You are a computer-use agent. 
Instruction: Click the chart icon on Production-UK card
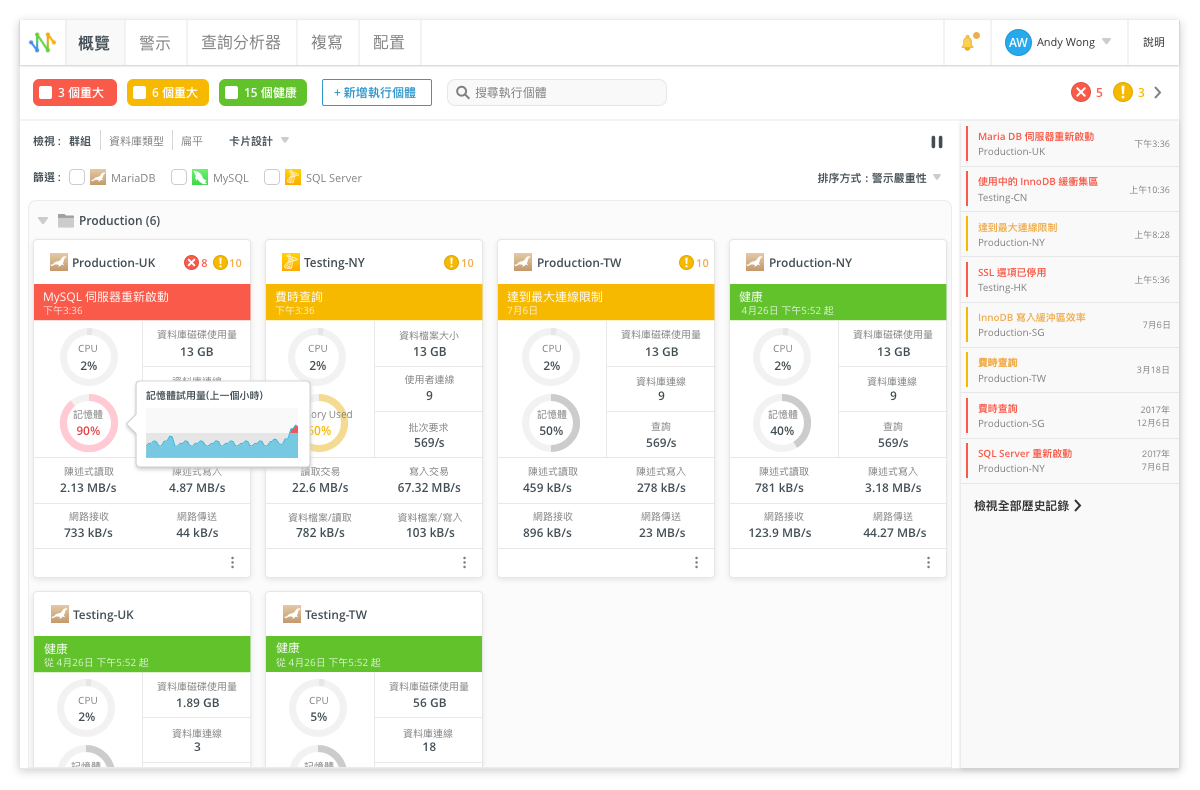tap(59, 262)
